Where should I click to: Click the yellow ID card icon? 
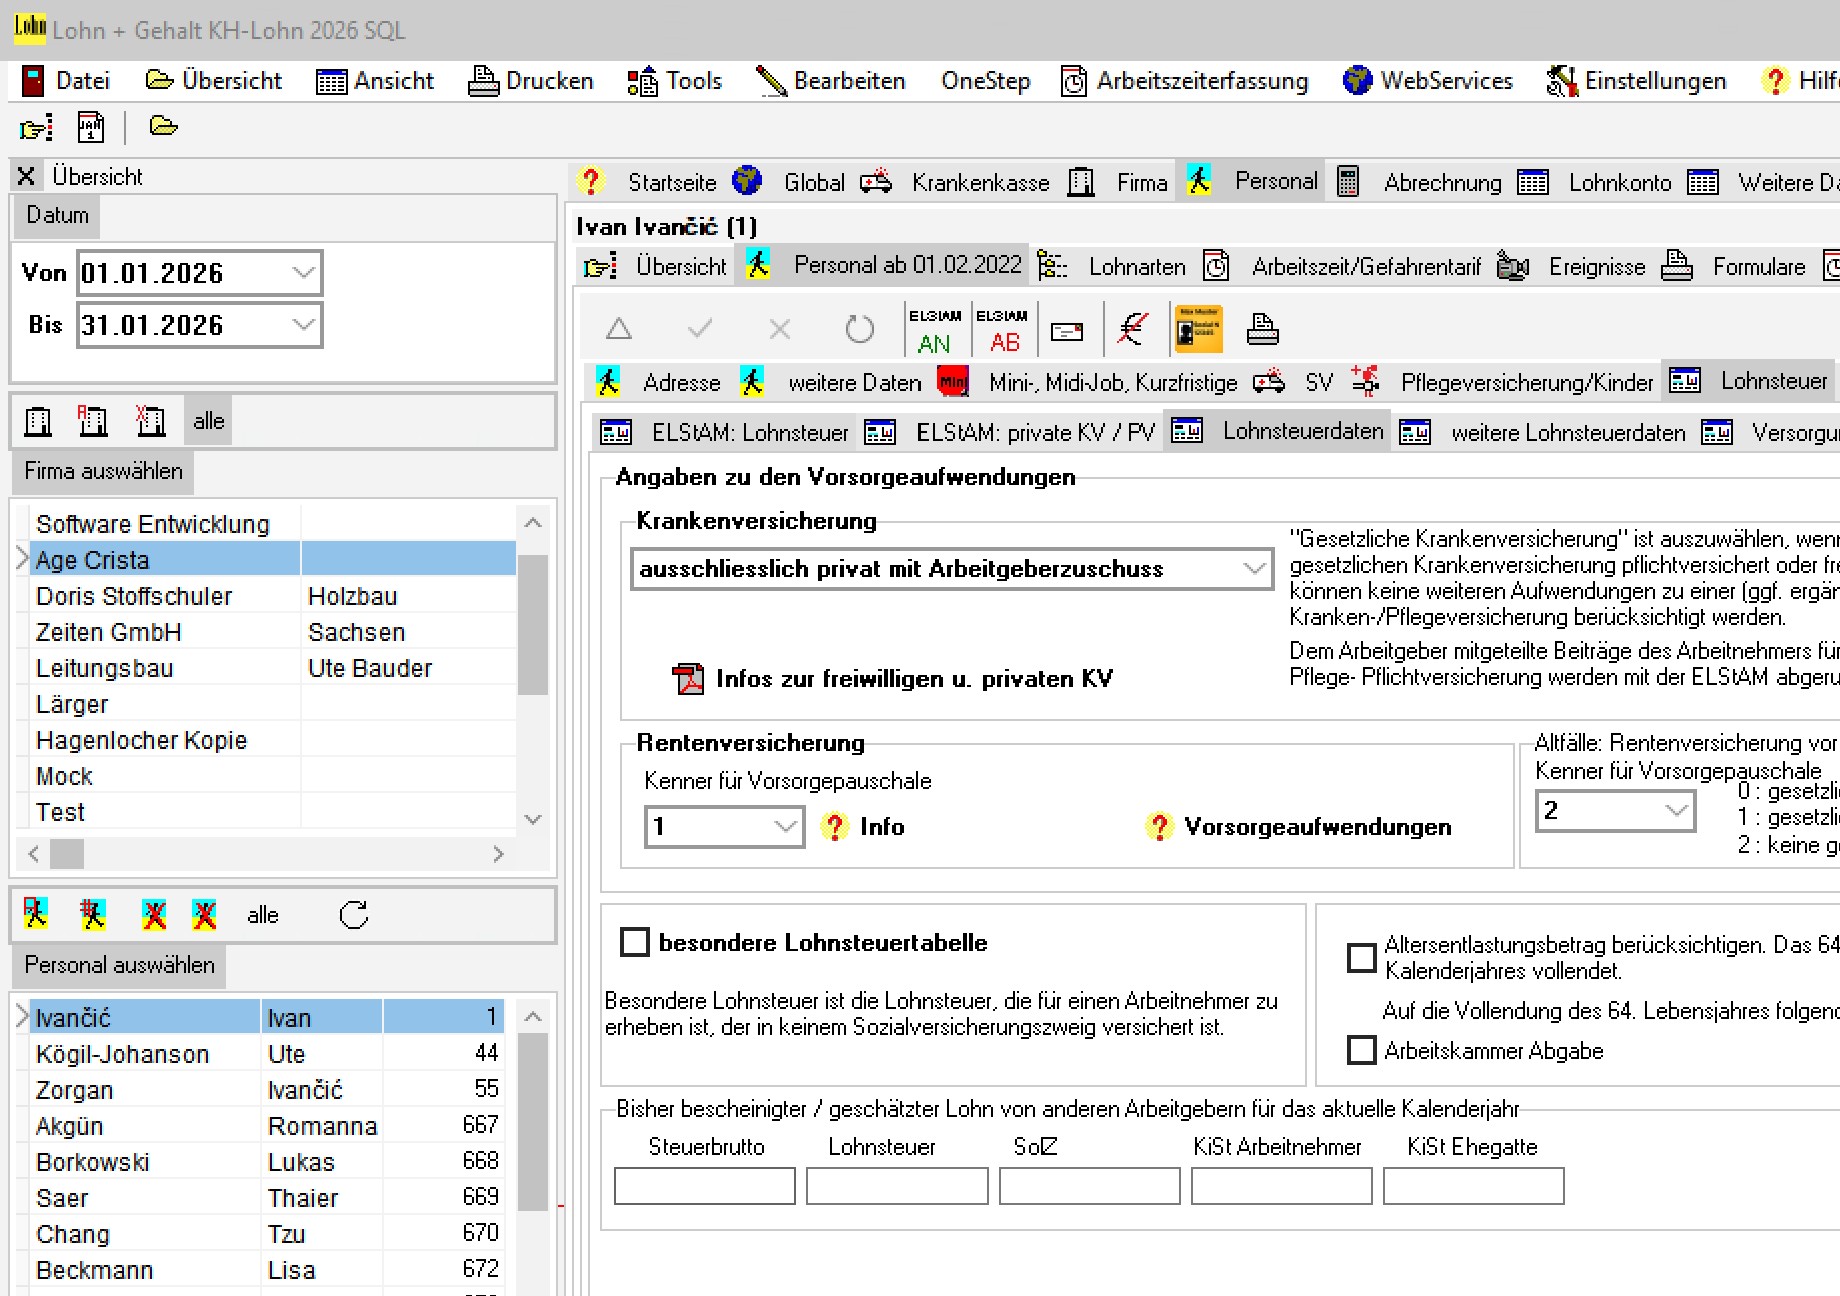pyautogui.click(x=1198, y=329)
